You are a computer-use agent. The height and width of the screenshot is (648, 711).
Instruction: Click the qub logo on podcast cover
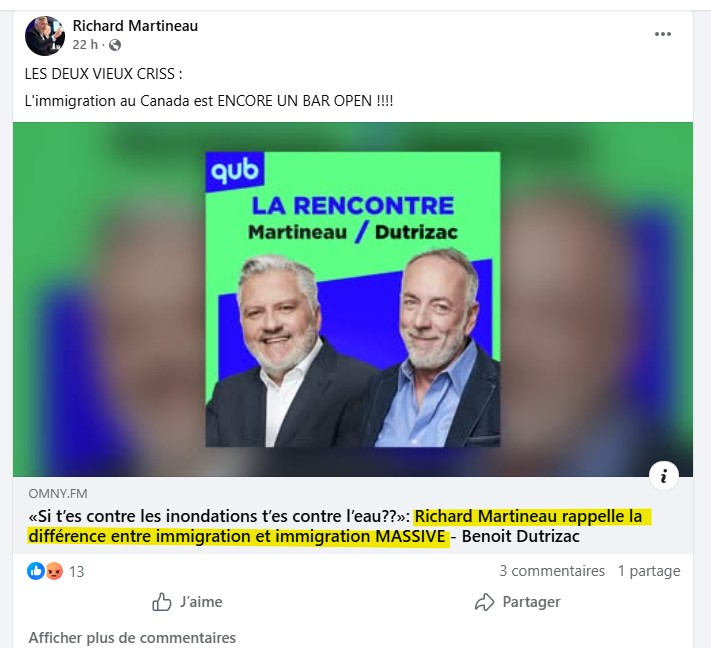234,172
